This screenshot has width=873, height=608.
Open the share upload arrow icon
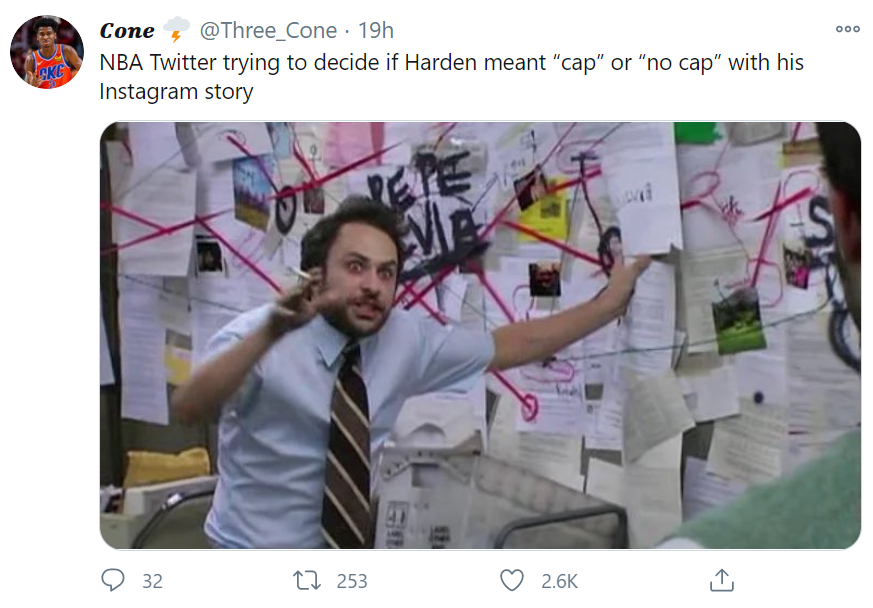coord(722,580)
